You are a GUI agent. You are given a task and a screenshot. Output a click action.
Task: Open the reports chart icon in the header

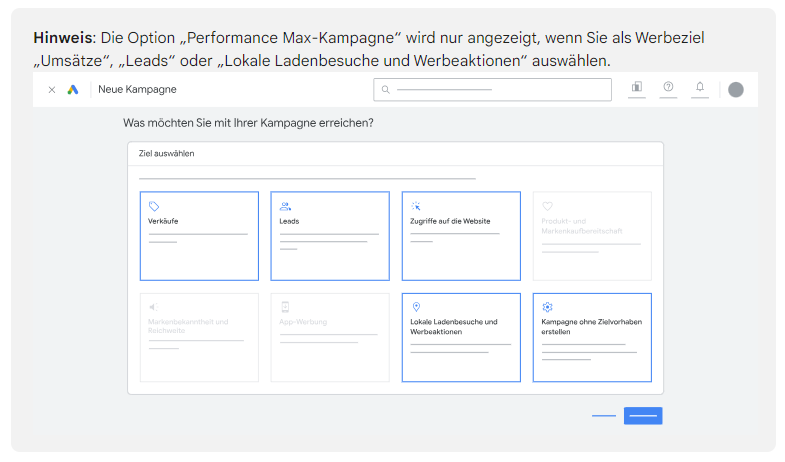[637, 87]
